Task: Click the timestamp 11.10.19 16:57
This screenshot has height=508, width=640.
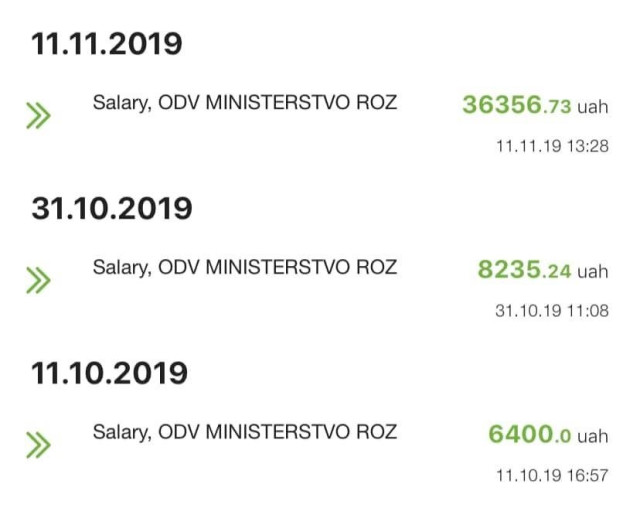Action: (x=552, y=476)
